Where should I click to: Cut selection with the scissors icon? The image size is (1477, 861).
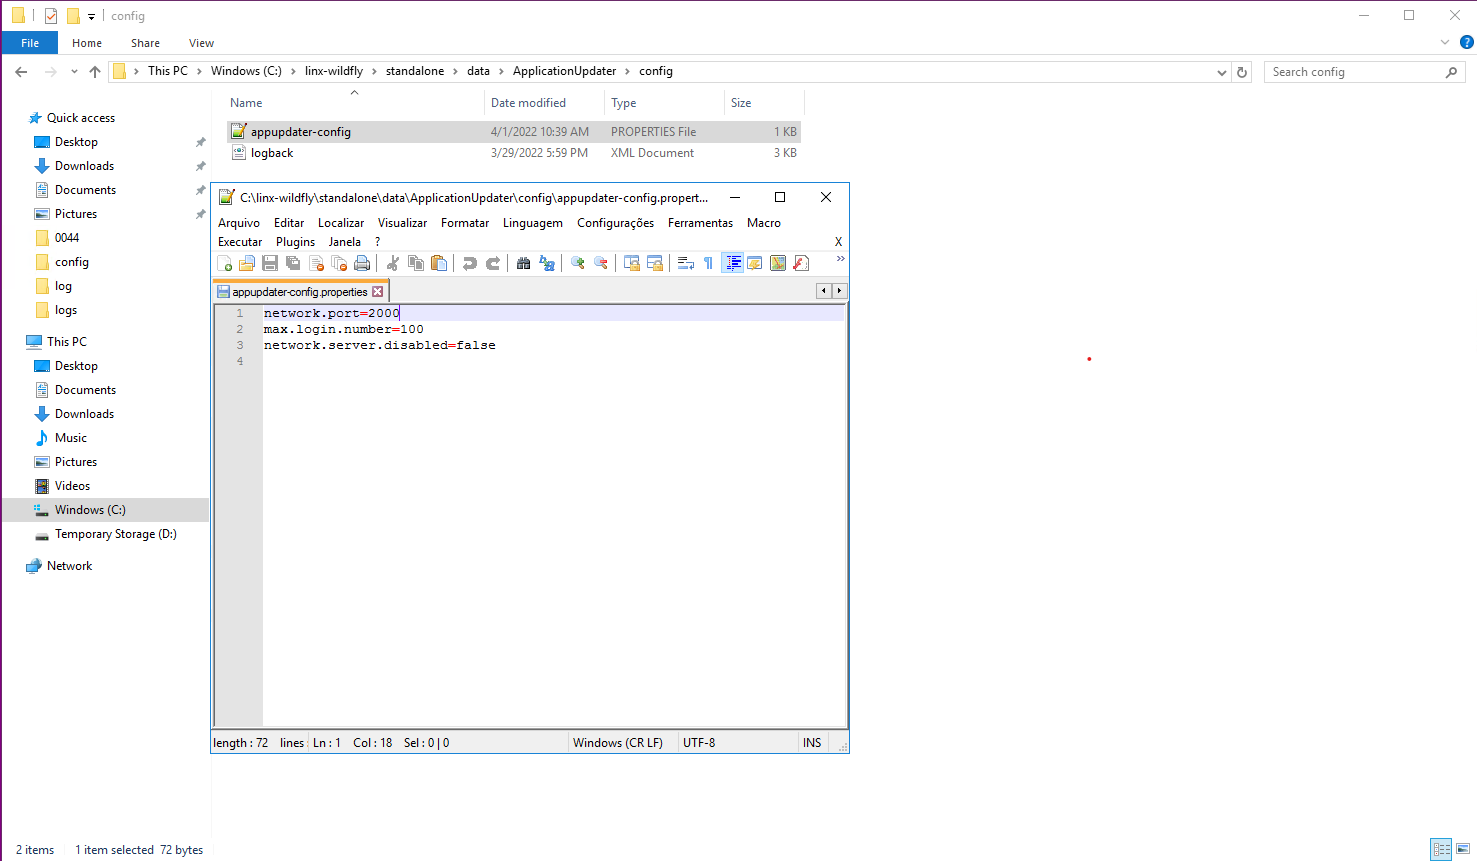point(393,263)
